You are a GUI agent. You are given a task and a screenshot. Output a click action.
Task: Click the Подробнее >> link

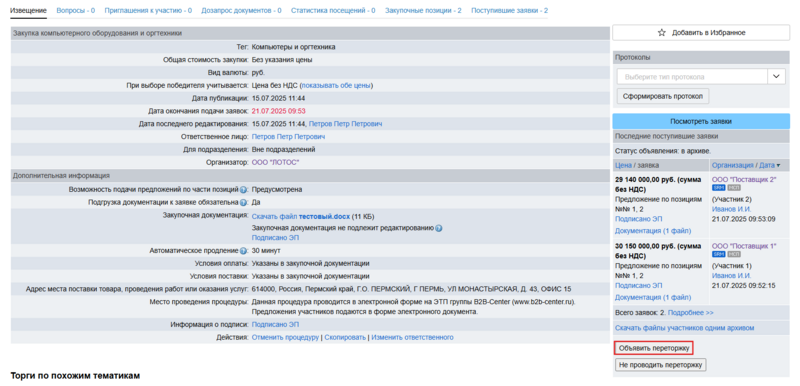691,312
